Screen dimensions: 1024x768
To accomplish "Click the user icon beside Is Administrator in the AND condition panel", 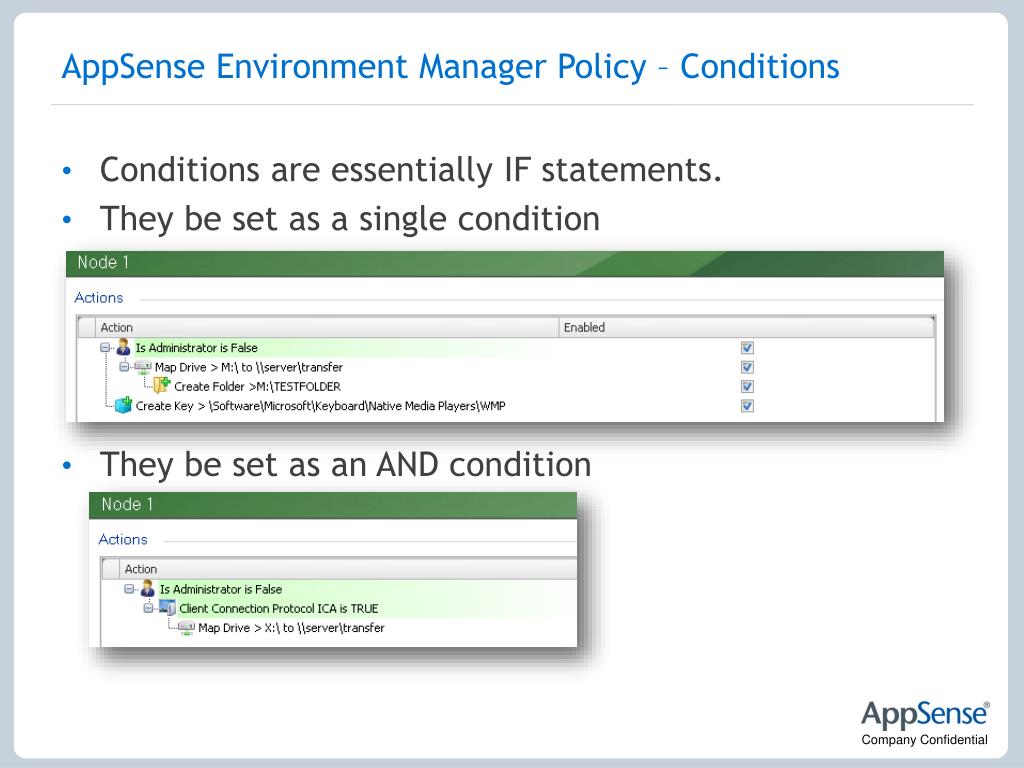I will 148,588.
